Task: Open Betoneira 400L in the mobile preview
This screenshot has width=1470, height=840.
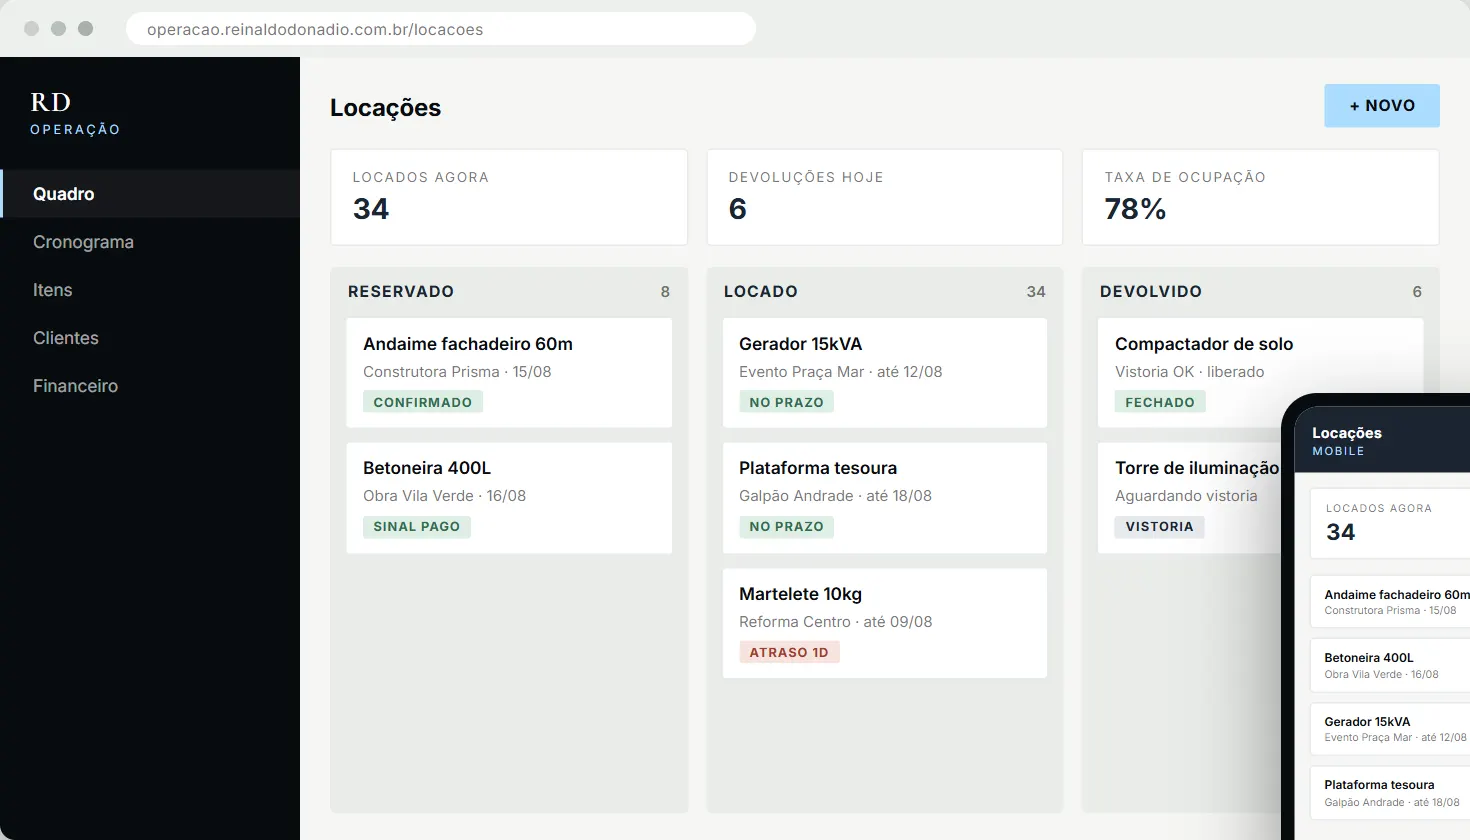Action: pos(1390,666)
